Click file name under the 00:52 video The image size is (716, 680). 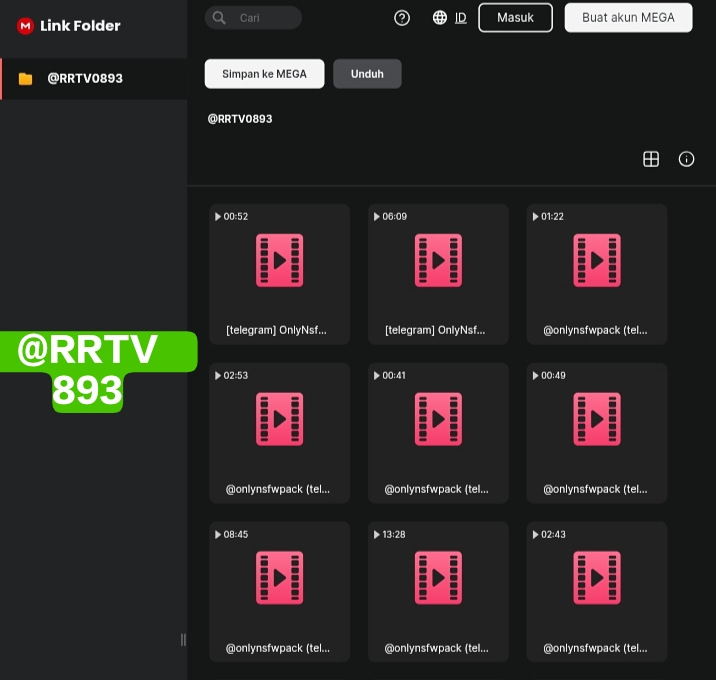(277, 330)
